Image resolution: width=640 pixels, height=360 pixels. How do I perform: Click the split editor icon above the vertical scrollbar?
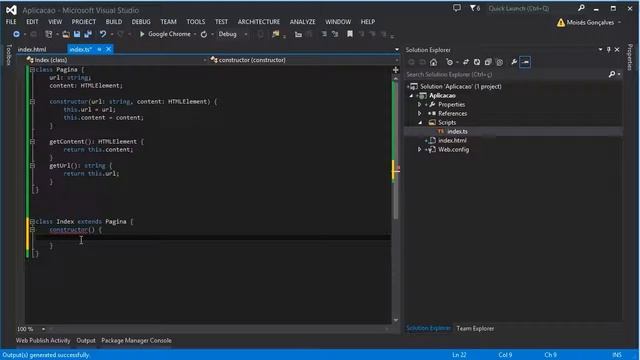[x=396, y=70]
